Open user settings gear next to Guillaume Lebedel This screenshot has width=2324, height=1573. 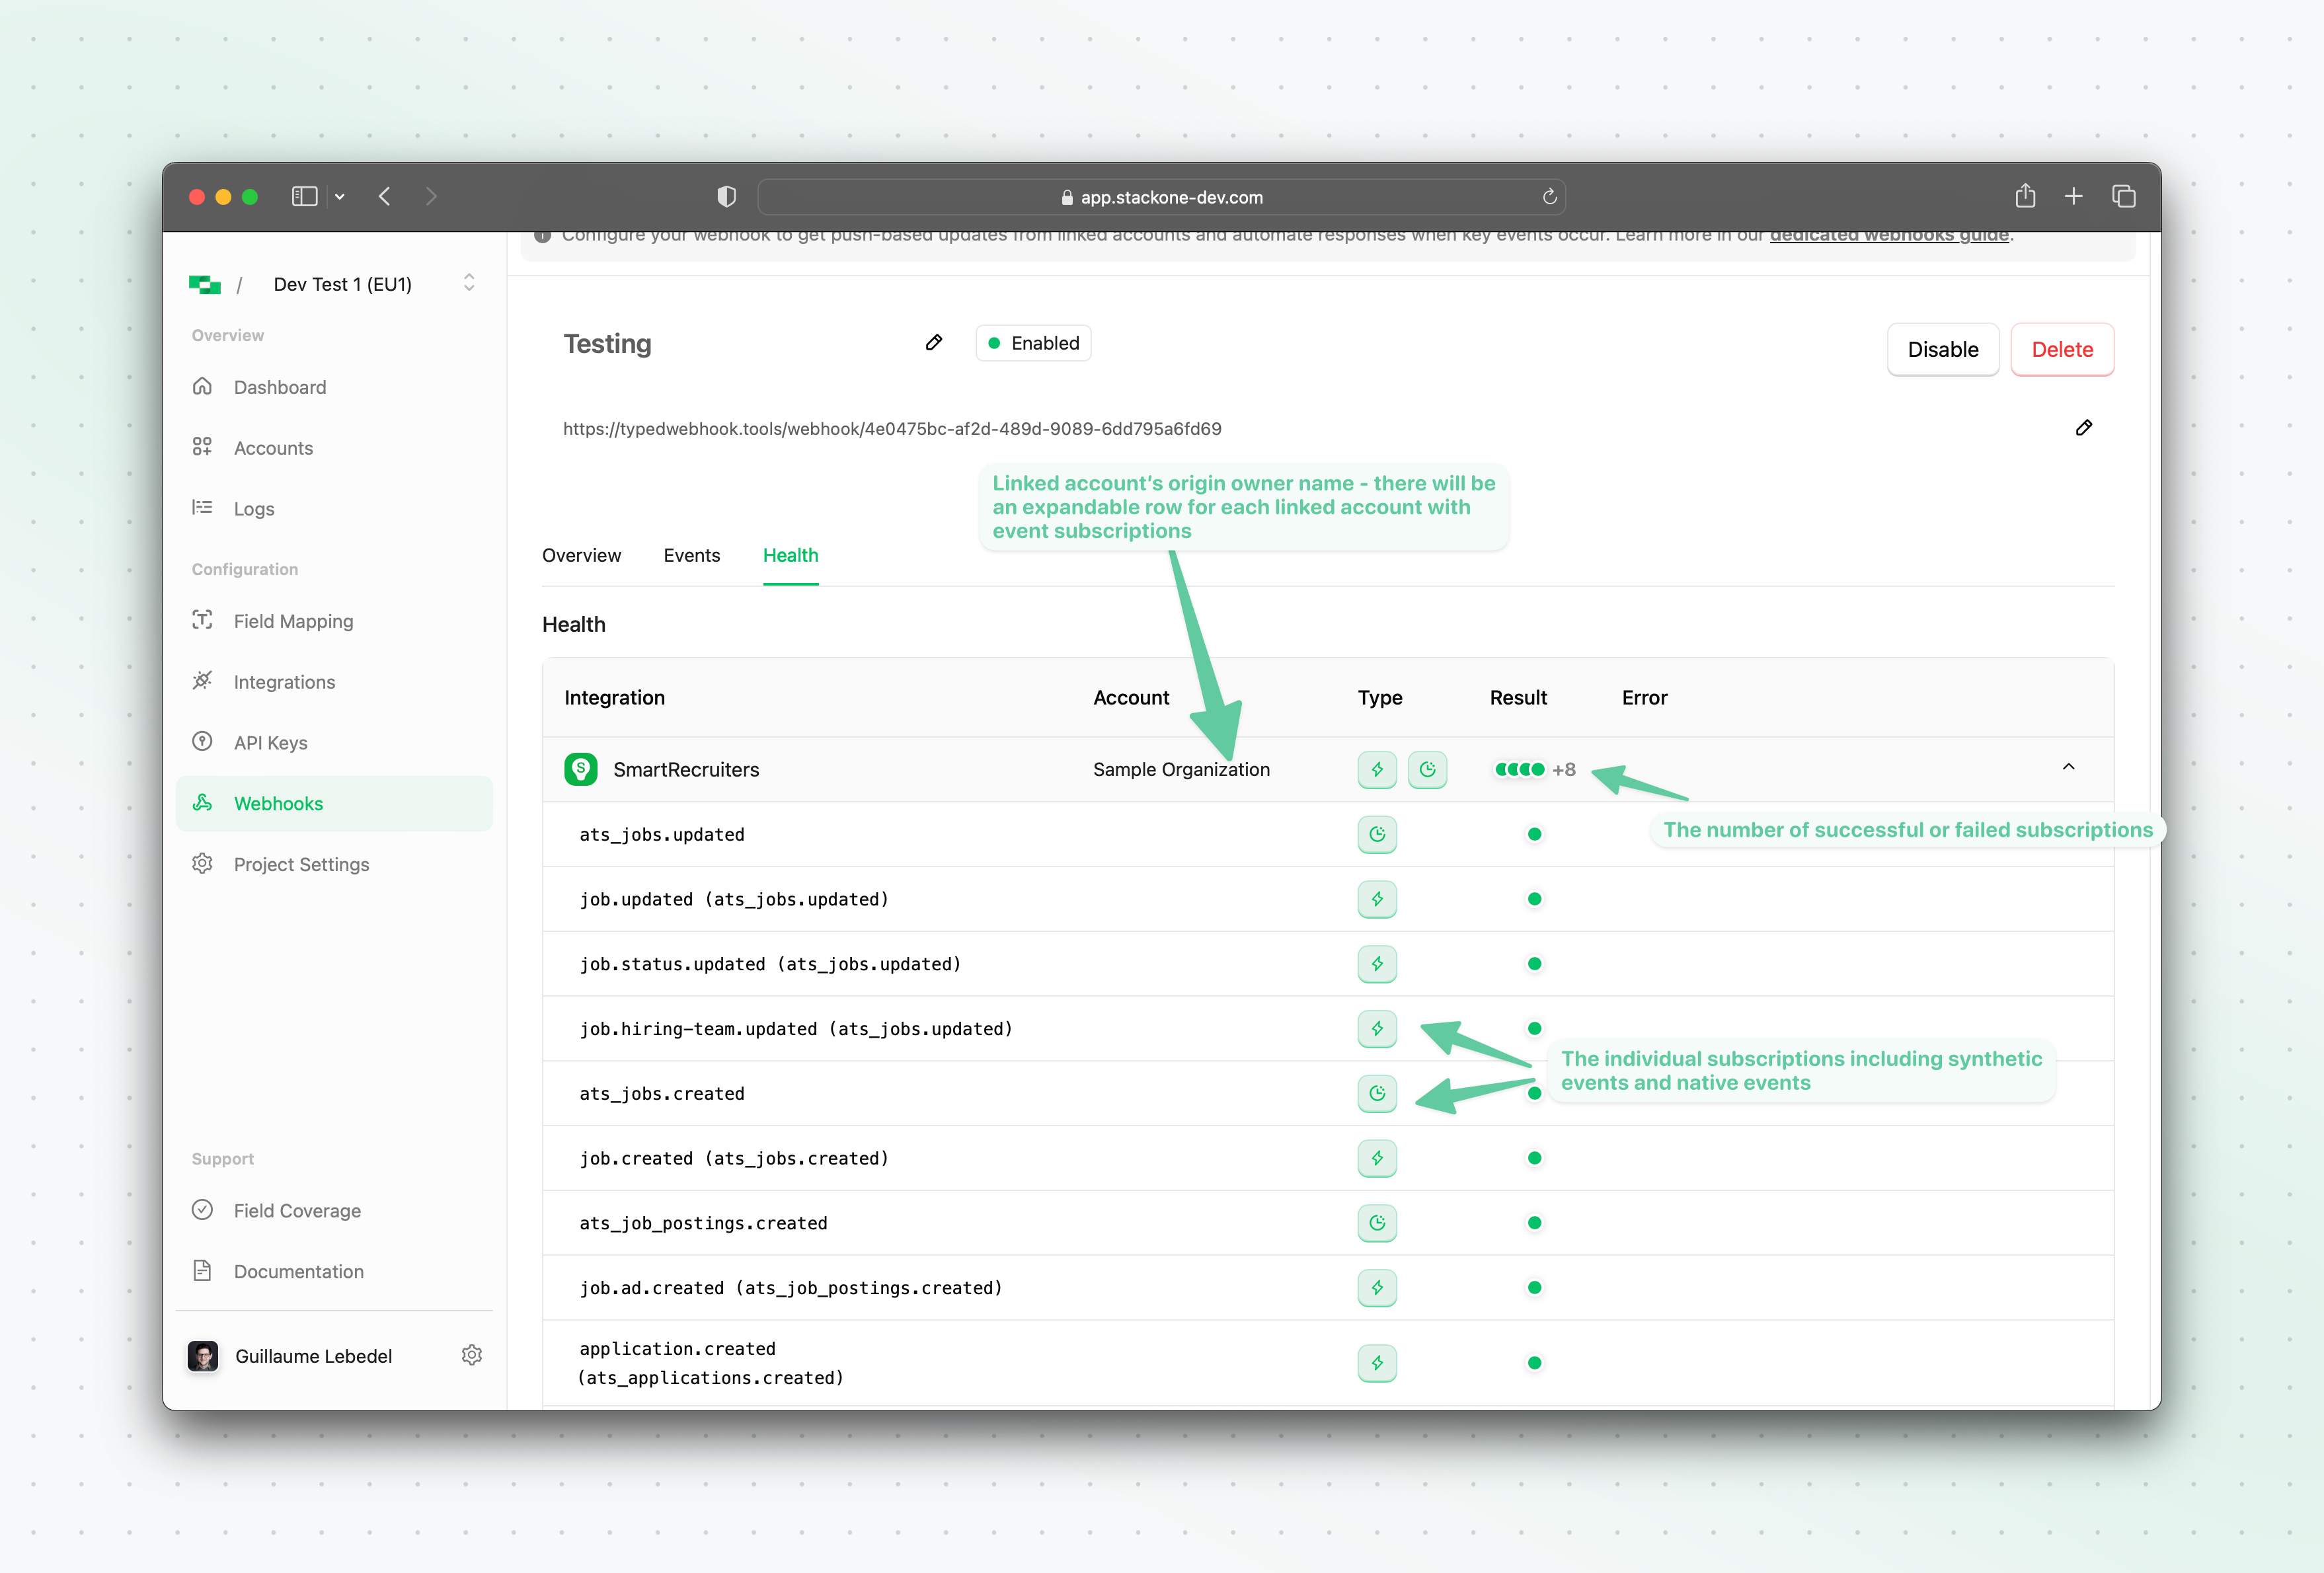point(472,1355)
